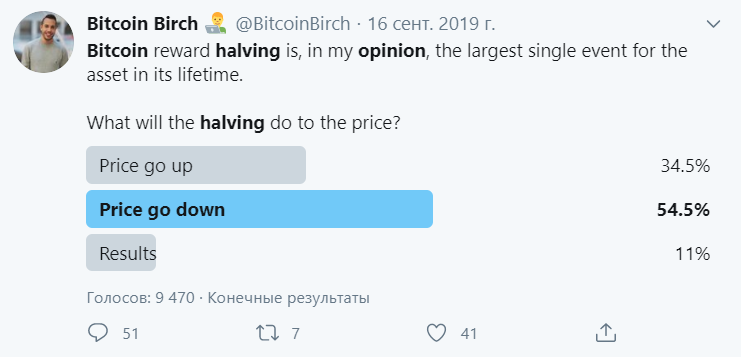Select the Price go down poll option
742x364 pixels.
[259, 209]
